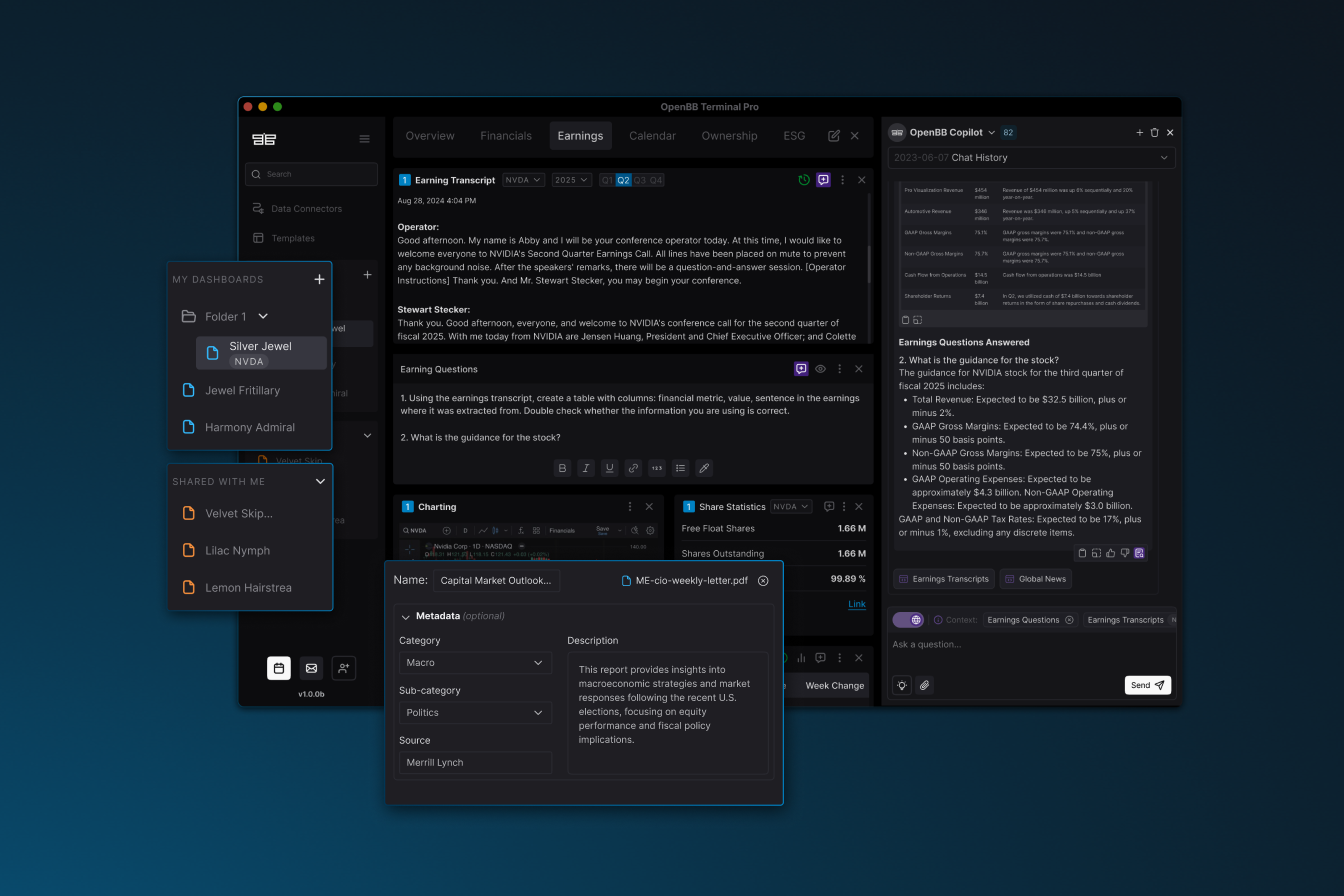
Task: Select Q3 in the quarter selector
Action: (640, 180)
